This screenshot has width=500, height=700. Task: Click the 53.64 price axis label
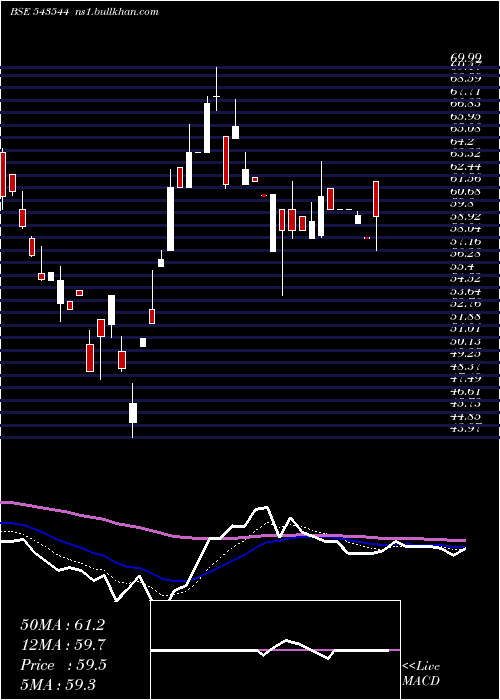tap(466, 292)
